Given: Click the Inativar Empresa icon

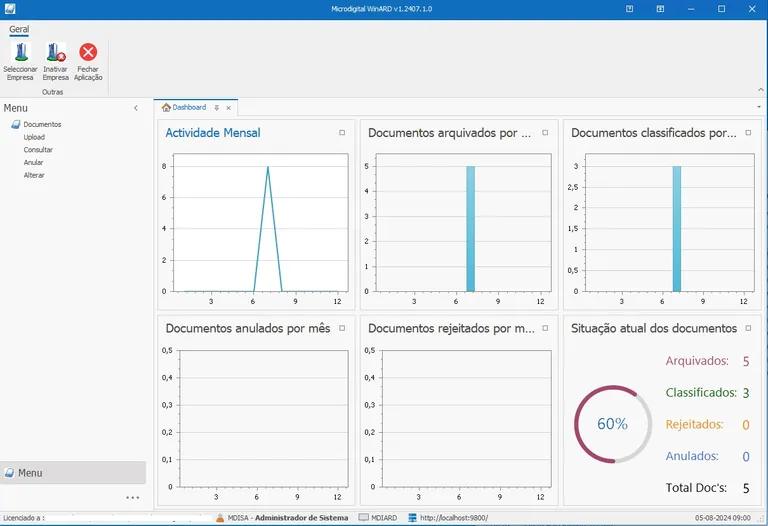Looking at the screenshot, I should [x=55, y=51].
